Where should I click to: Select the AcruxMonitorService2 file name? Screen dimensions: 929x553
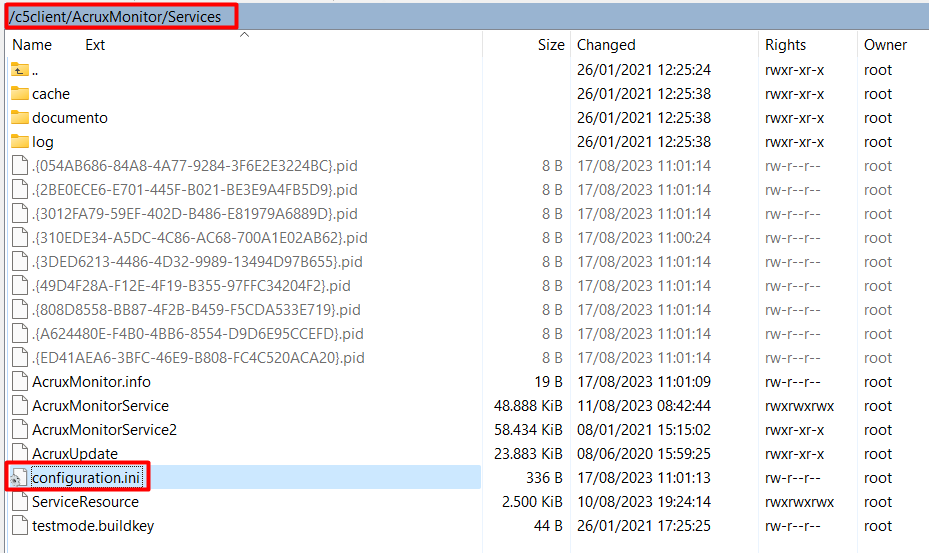[x=104, y=430]
